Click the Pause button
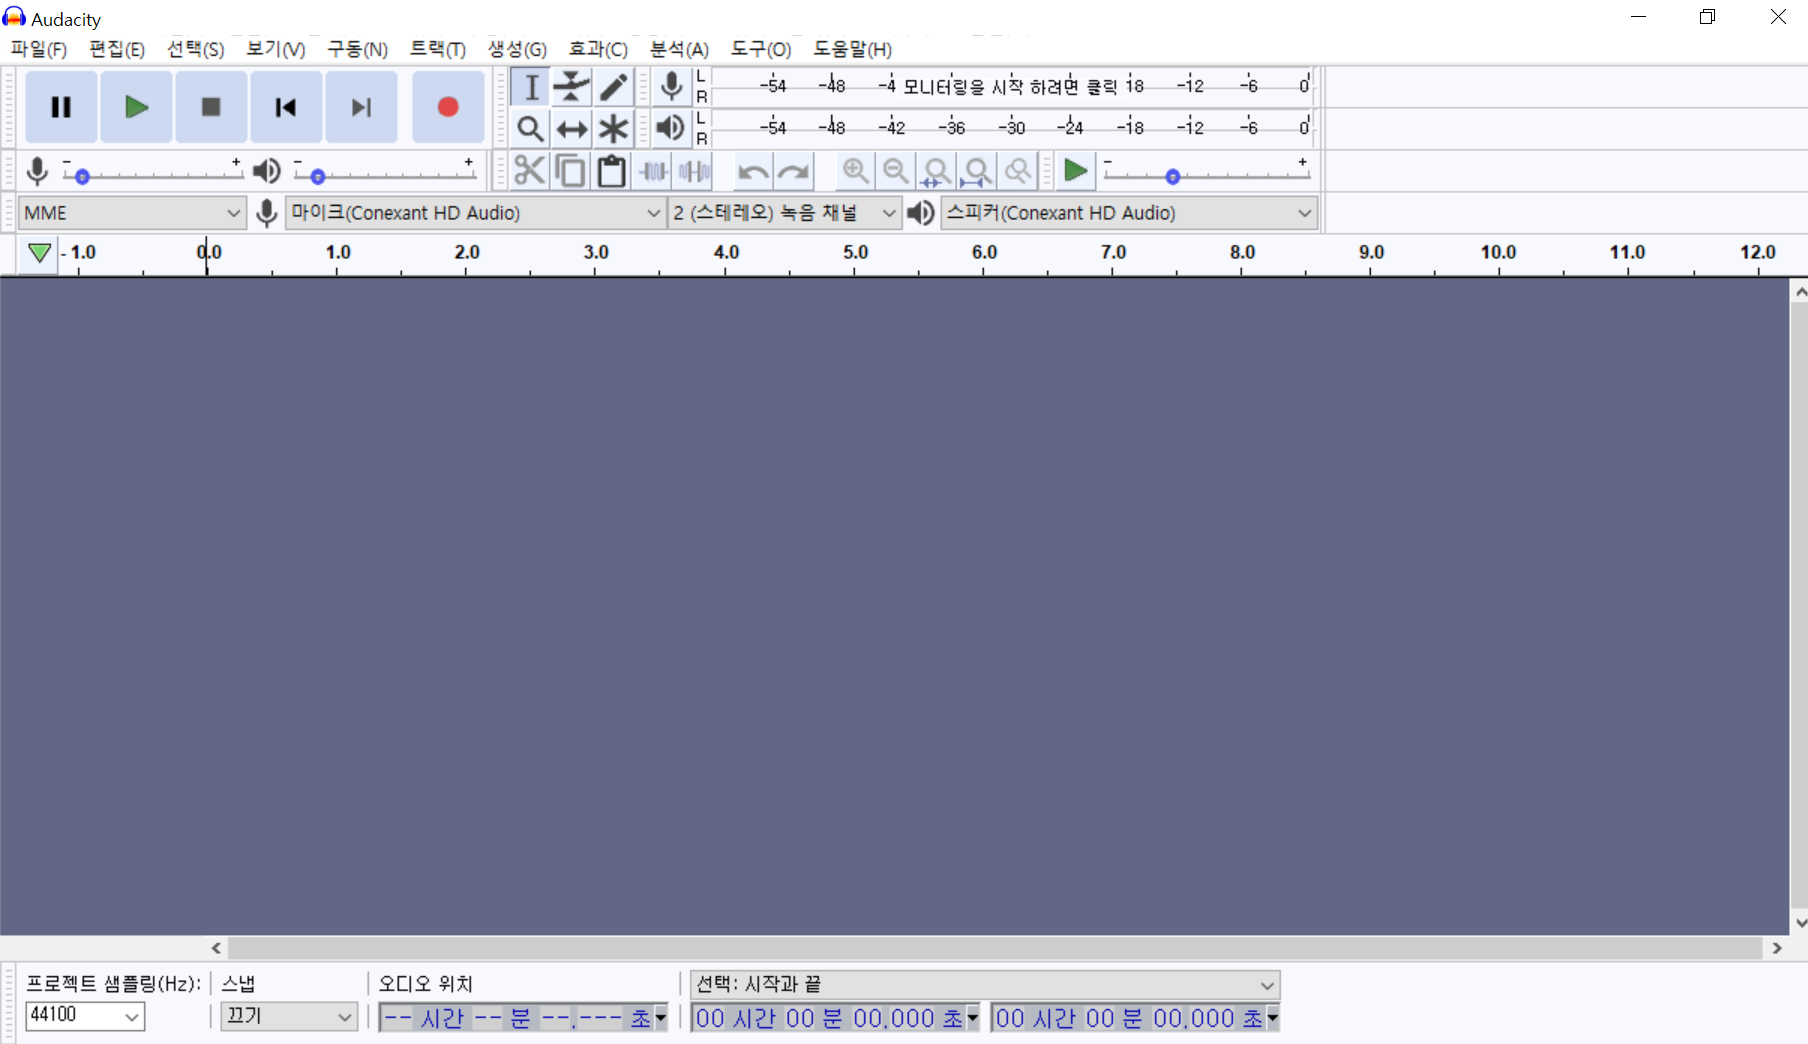 [x=61, y=107]
